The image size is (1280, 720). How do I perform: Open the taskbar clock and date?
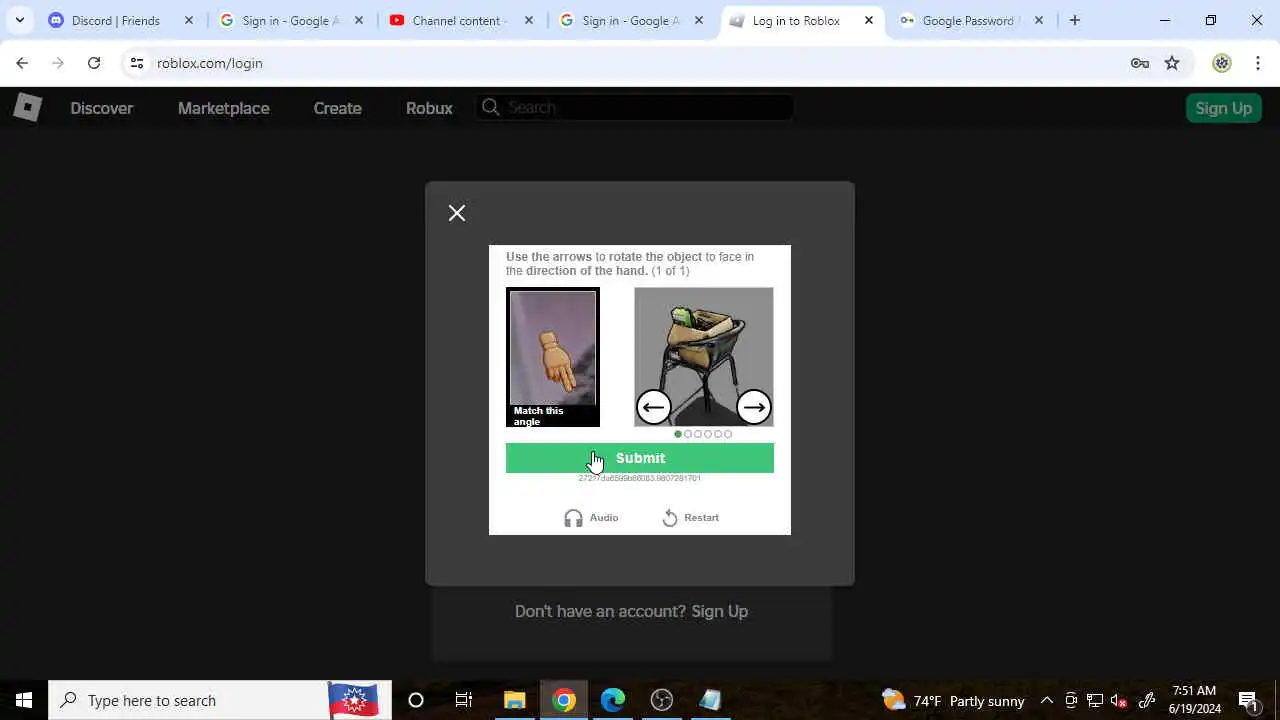click(1194, 700)
